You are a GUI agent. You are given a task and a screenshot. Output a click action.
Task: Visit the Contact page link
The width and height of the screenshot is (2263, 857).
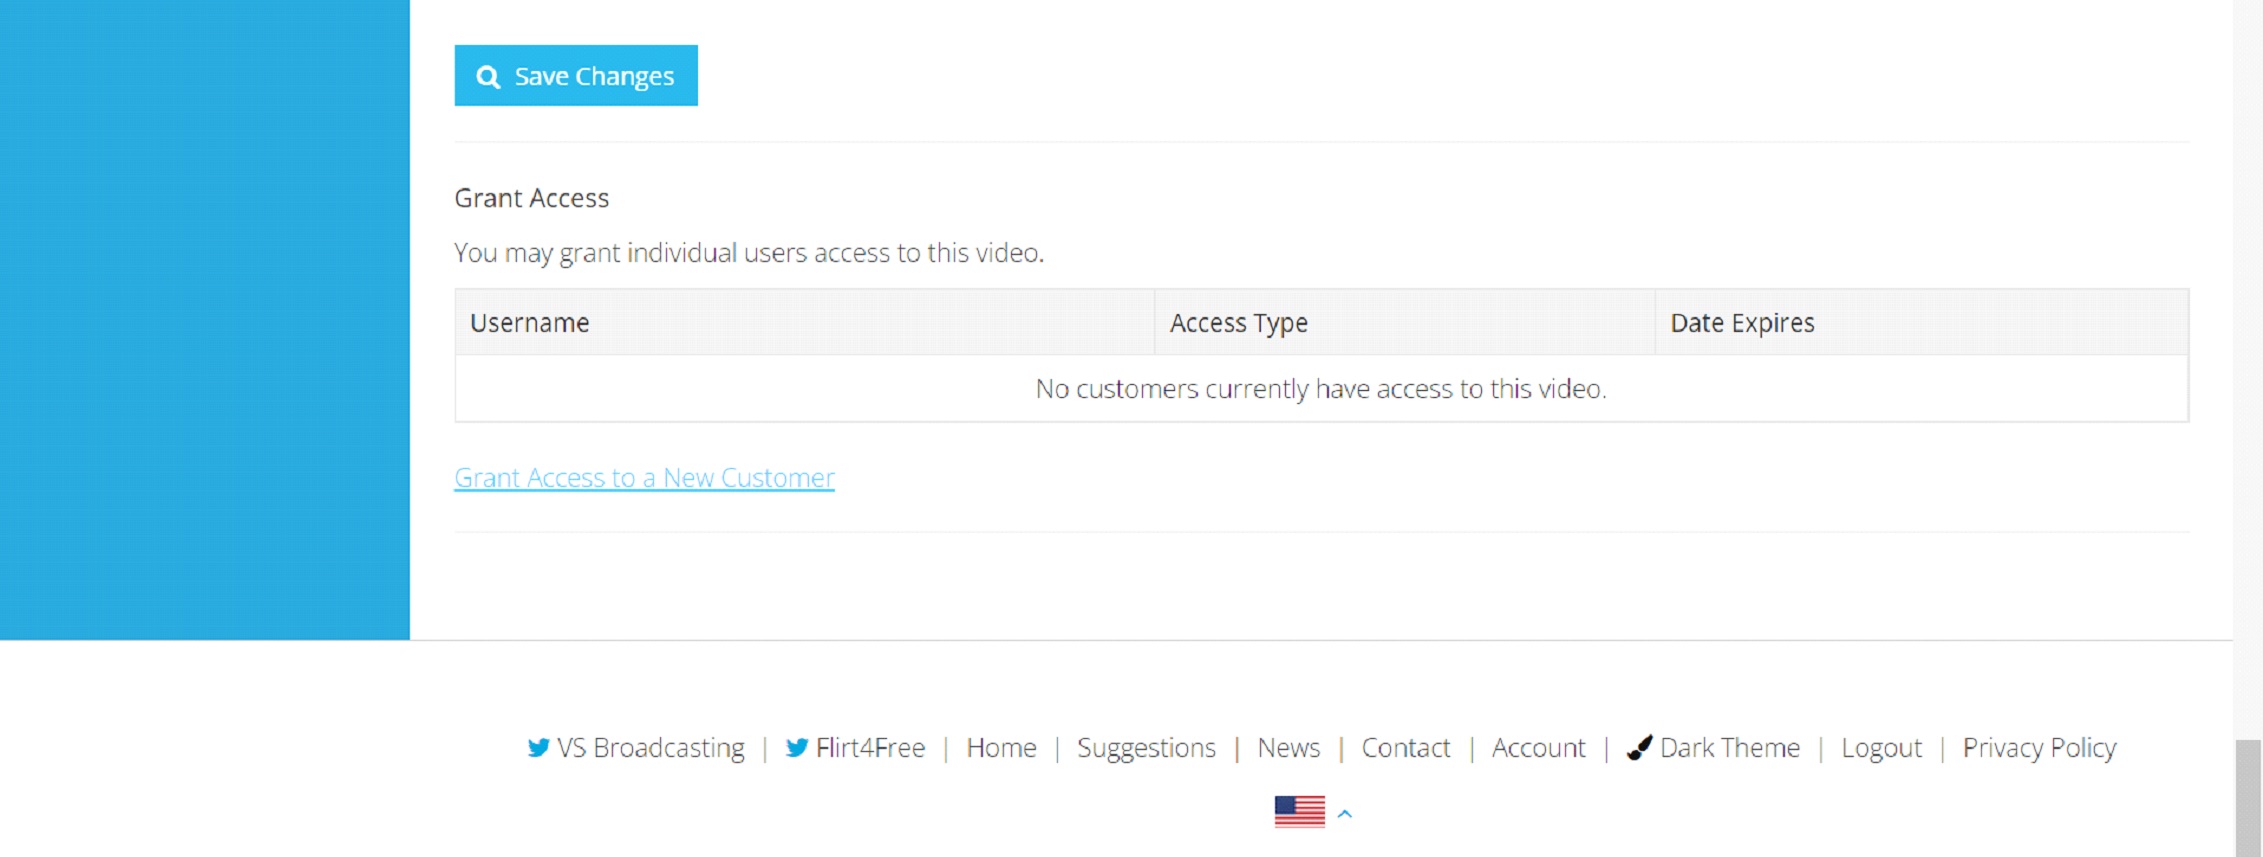pos(1405,748)
